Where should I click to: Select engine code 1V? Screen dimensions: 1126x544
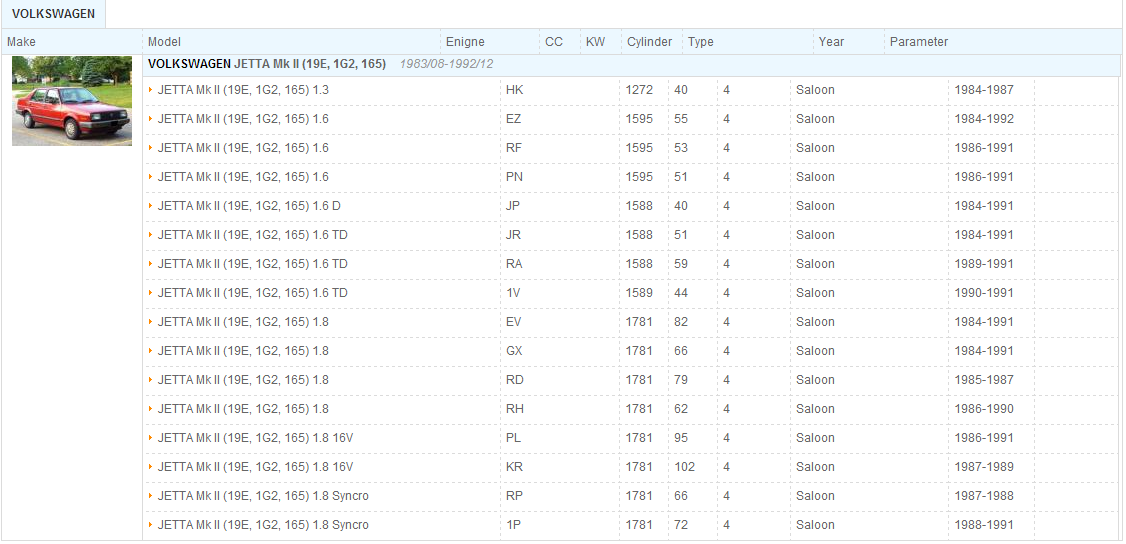[513, 293]
